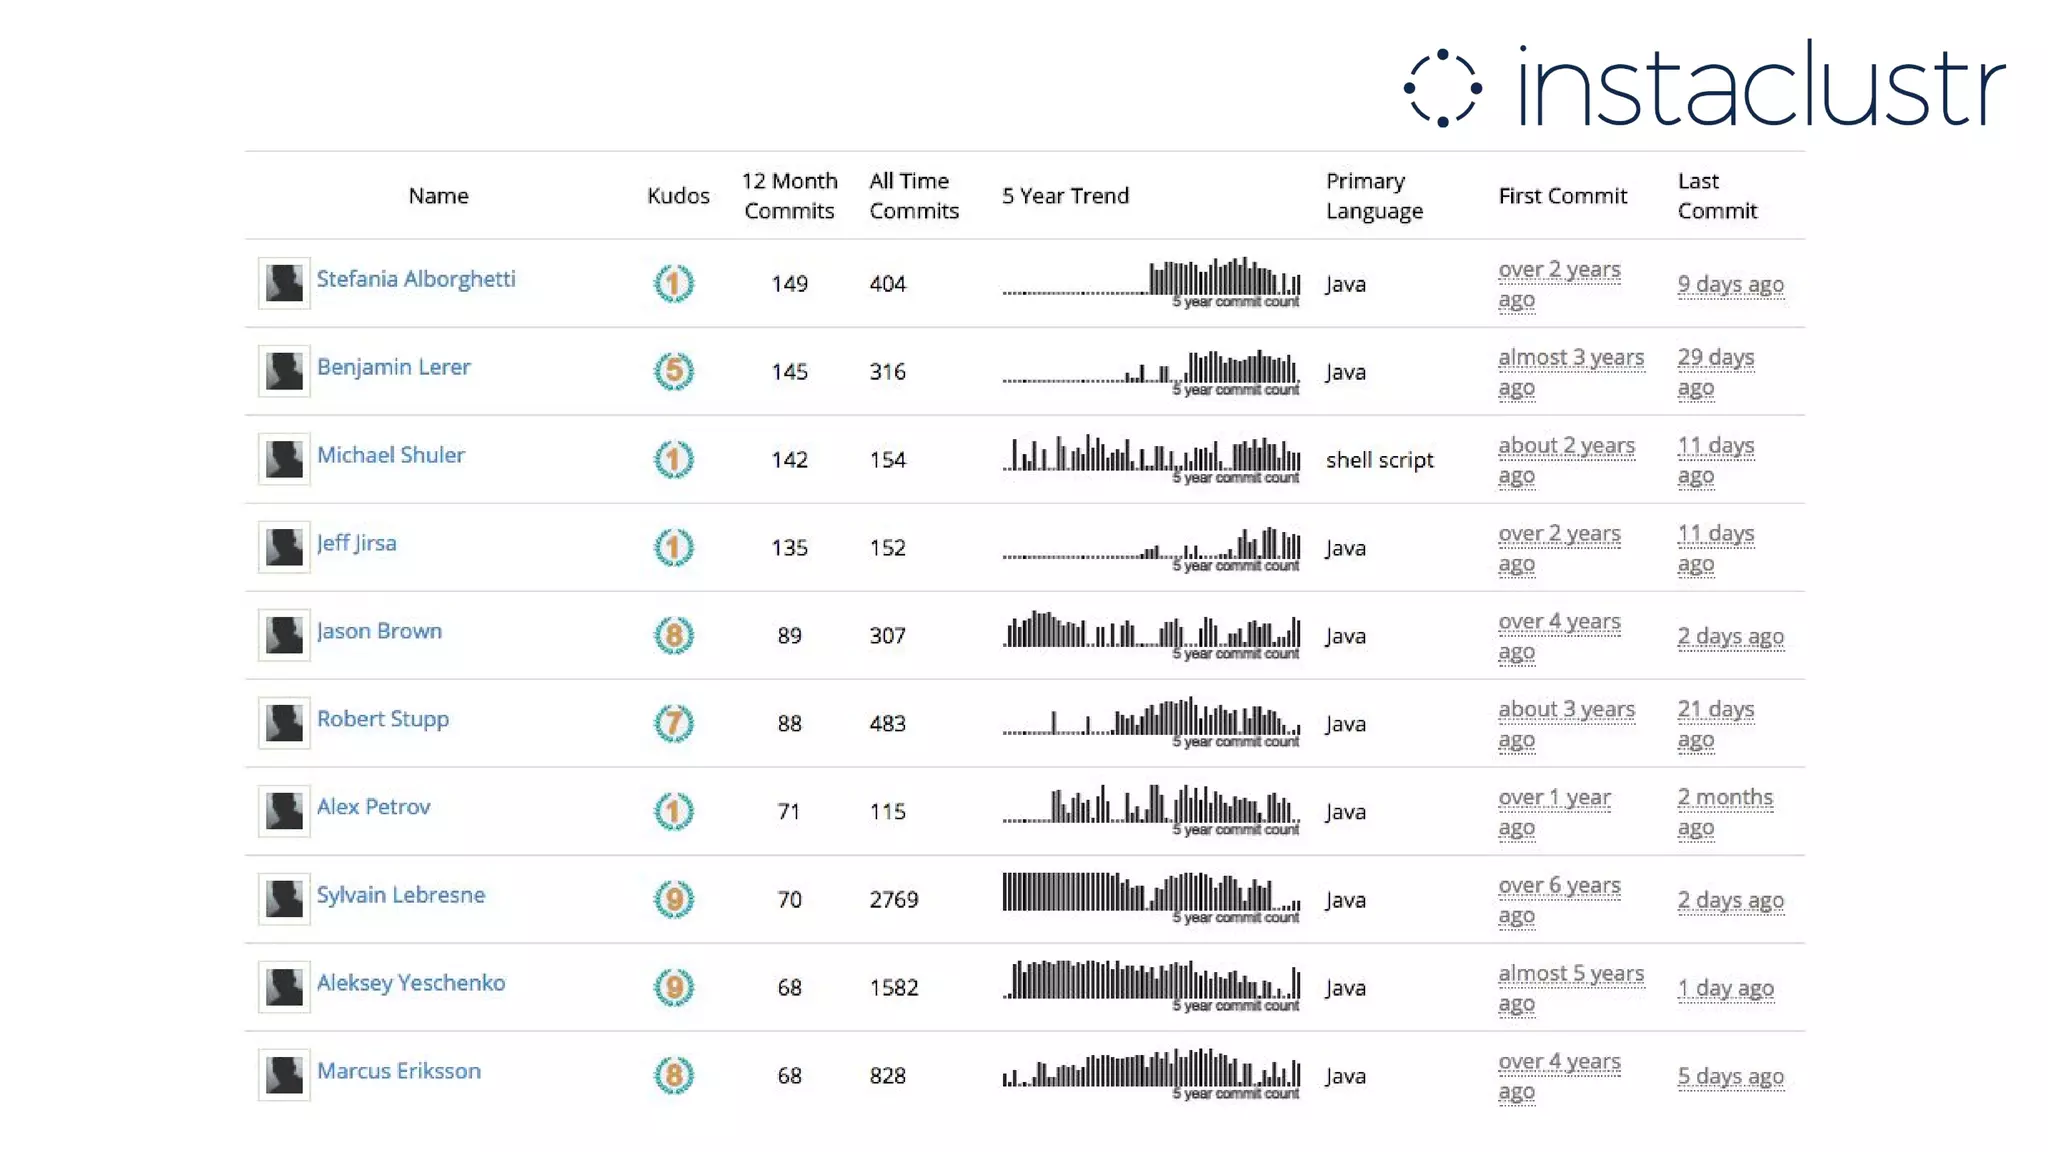Open Stefania Alborghetti's profile link
Viewport: 2048px width, 1152px height.
pyautogui.click(x=416, y=279)
